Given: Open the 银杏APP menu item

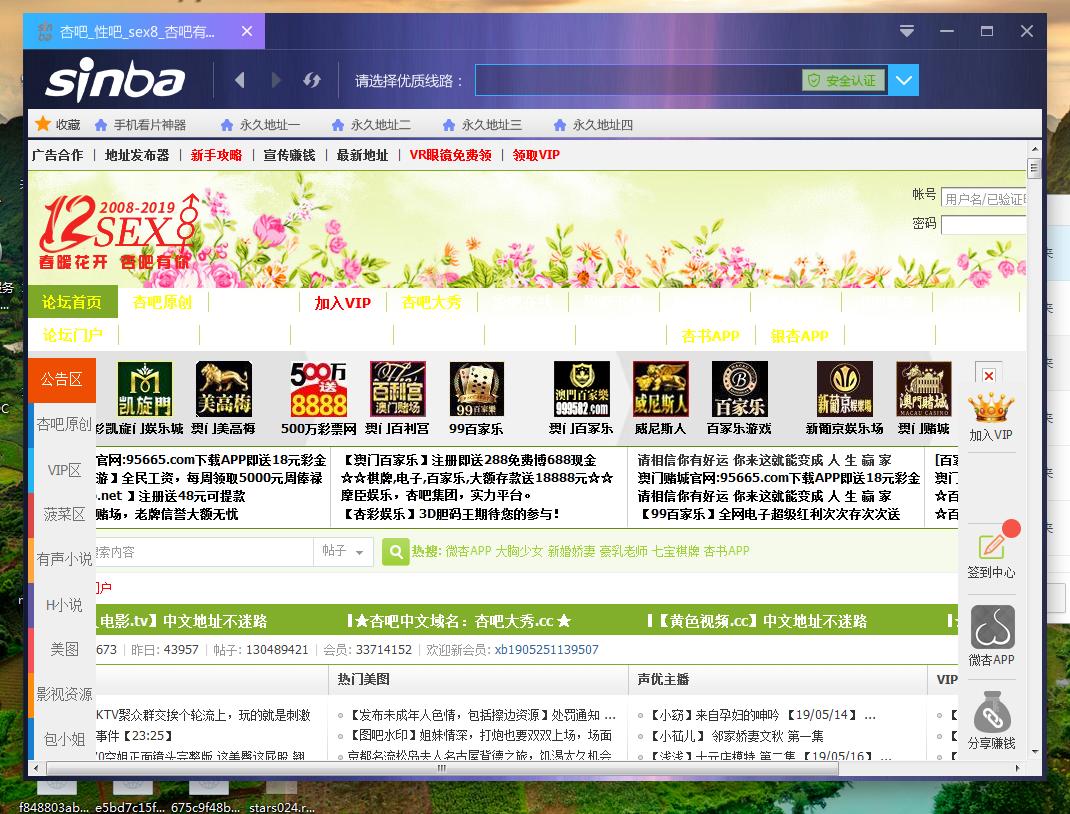Looking at the screenshot, I should click(800, 335).
